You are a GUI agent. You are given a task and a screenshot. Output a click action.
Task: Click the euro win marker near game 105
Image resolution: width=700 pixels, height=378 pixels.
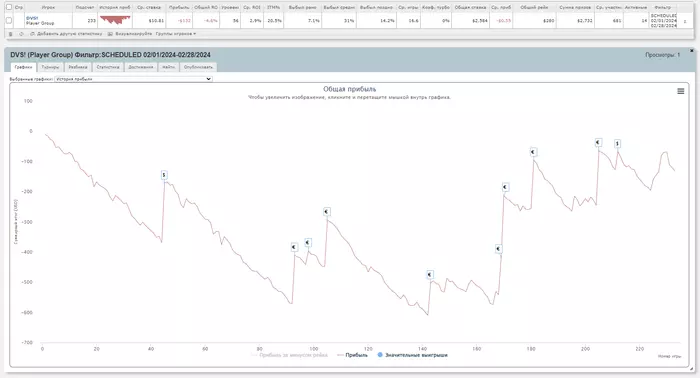click(x=327, y=212)
